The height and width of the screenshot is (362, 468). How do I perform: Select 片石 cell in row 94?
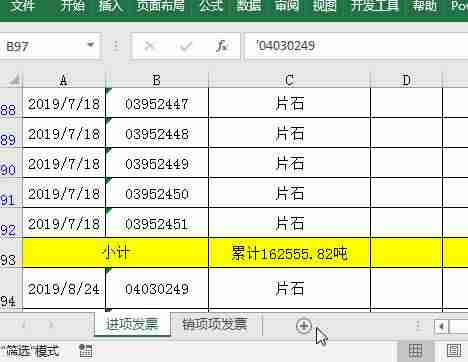[x=289, y=288]
